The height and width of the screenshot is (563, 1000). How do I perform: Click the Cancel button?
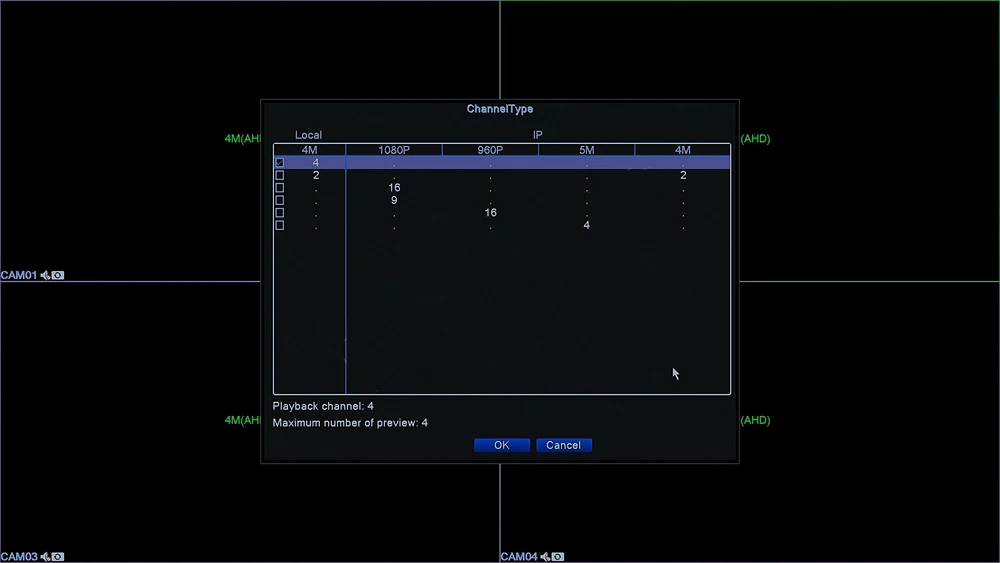click(x=564, y=445)
